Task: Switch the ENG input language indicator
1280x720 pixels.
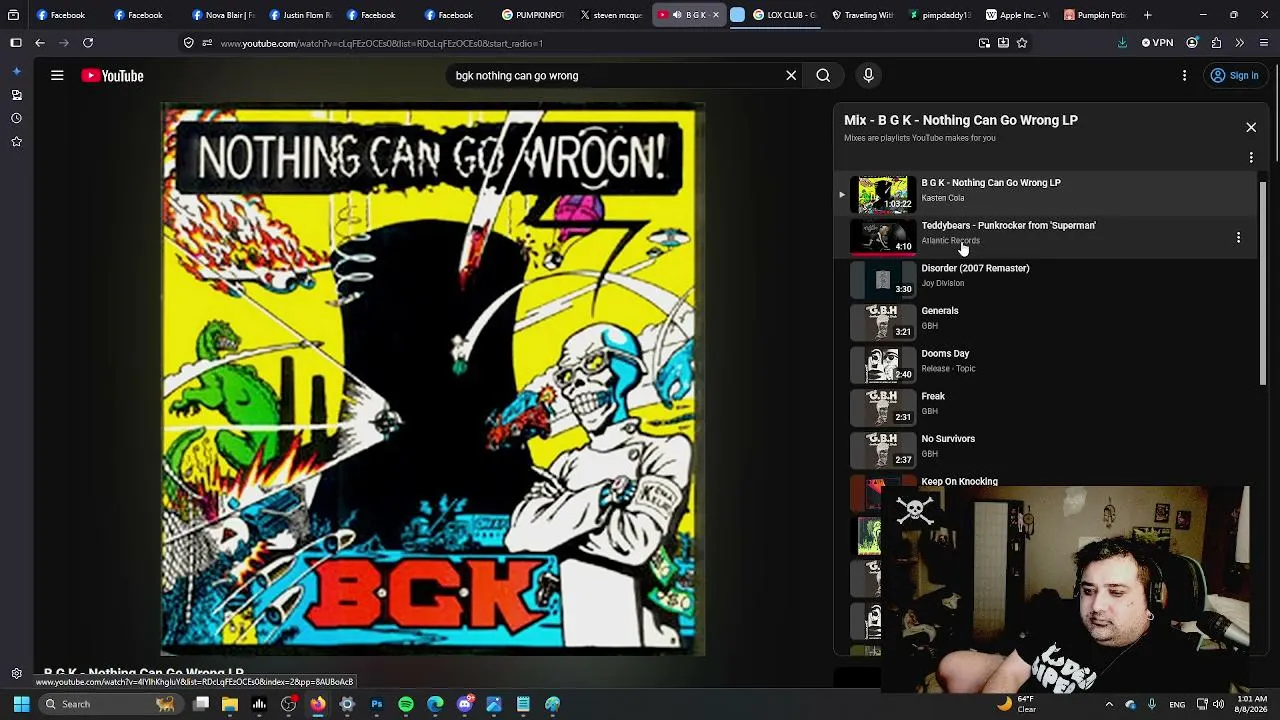Action: tap(1177, 704)
